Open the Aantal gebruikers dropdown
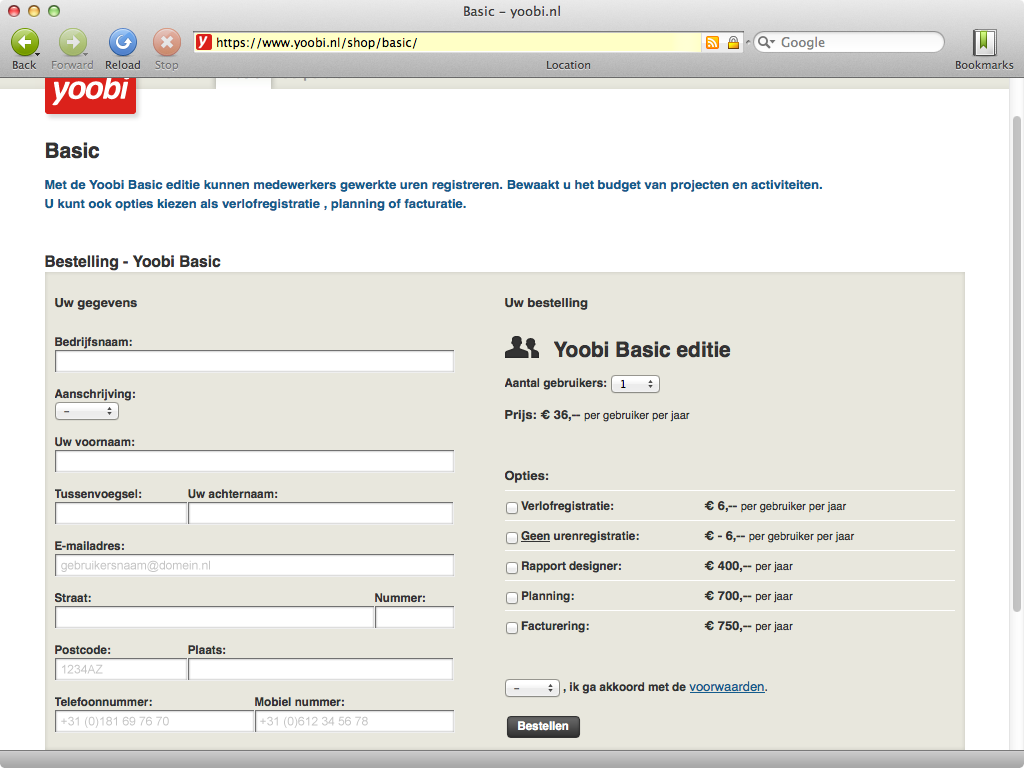 tap(635, 384)
